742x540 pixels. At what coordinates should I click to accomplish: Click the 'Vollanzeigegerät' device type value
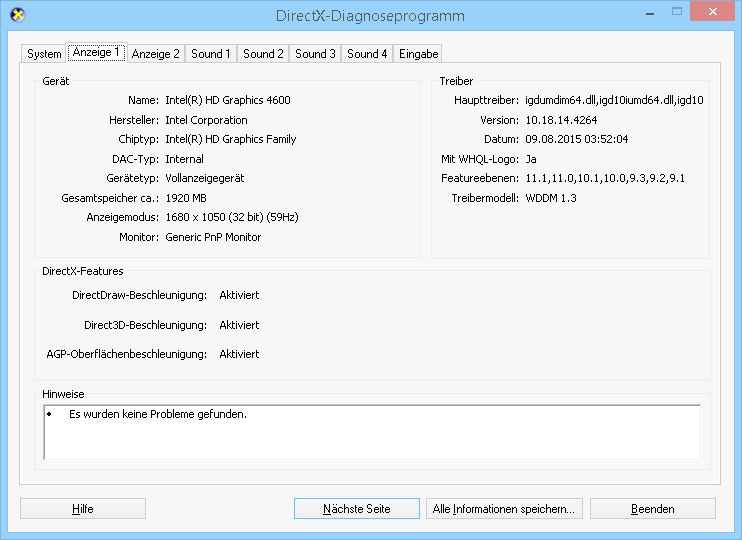(x=205, y=178)
